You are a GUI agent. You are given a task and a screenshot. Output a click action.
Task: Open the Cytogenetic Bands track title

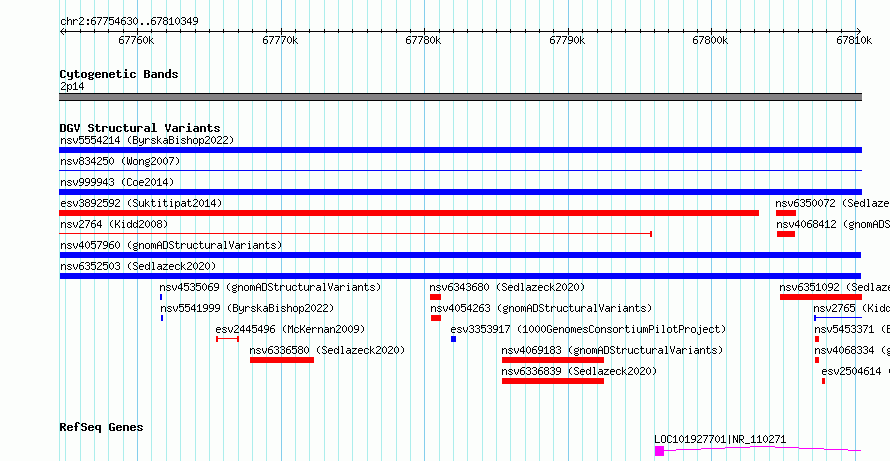coord(119,74)
